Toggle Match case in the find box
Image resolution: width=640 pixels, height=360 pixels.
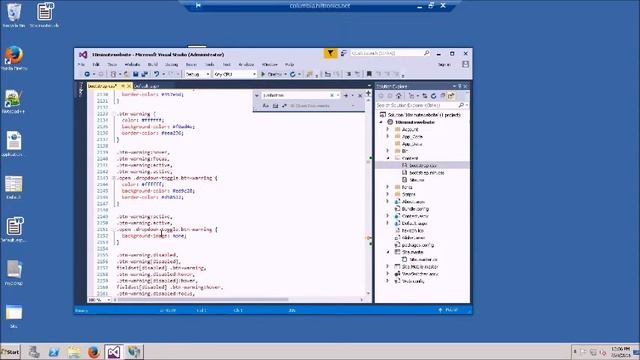(x=266, y=106)
